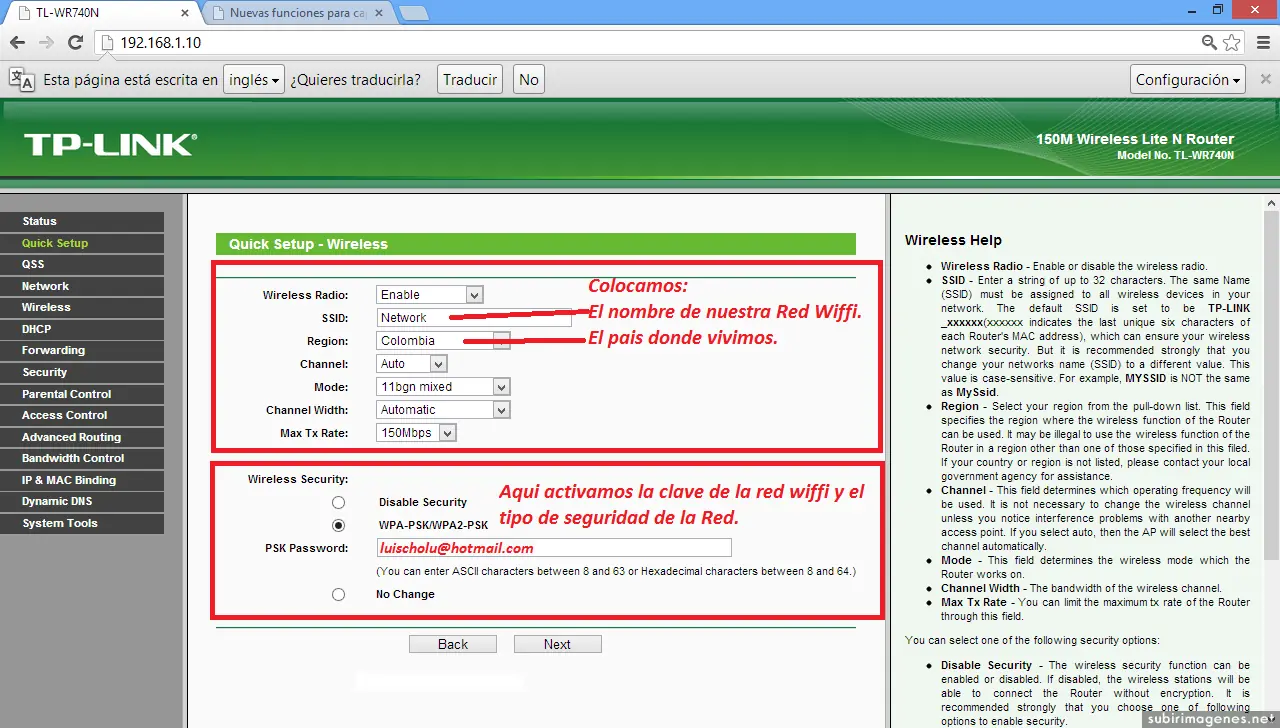
Task: Select WPA-PSK/WPA2-PSK radio button
Action: click(x=338, y=525)
